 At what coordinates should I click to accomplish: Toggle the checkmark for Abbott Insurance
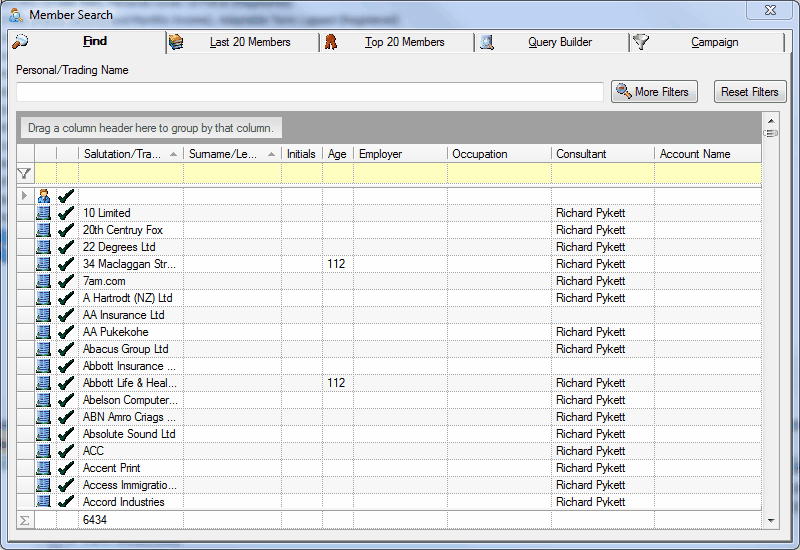(x=66, y=366)
